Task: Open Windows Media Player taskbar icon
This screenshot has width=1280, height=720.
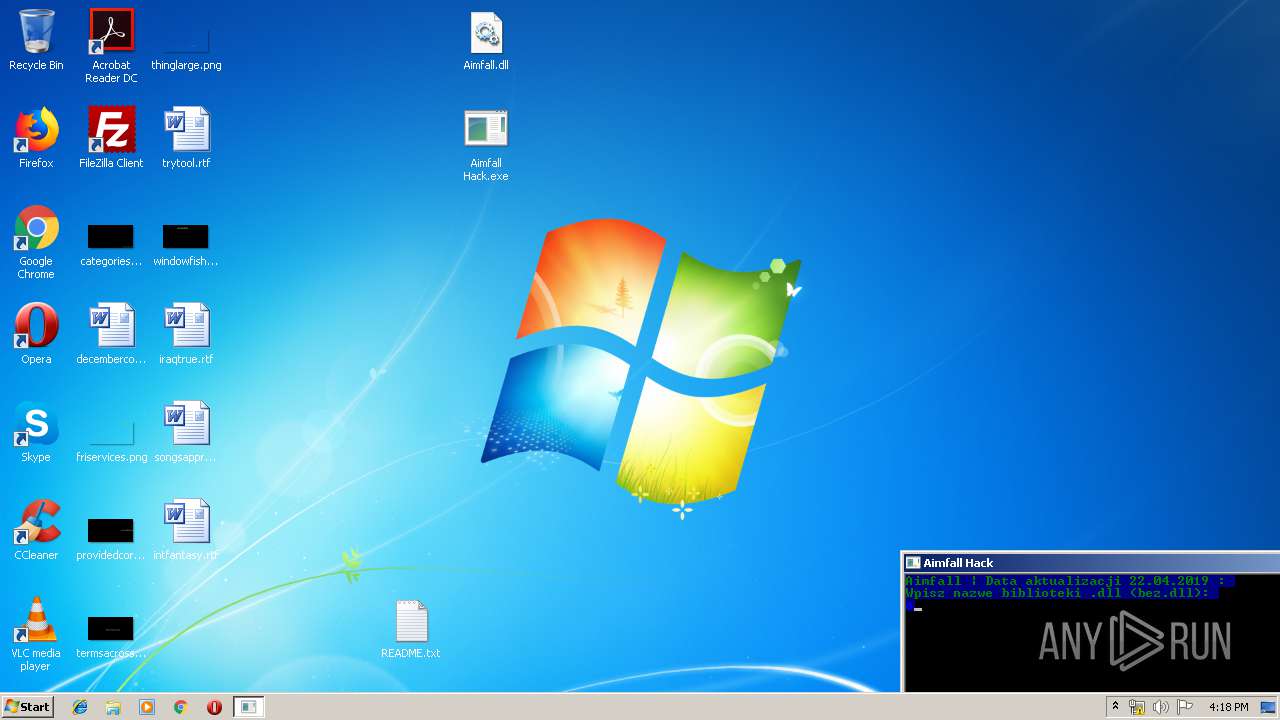Action: (147, 707)
